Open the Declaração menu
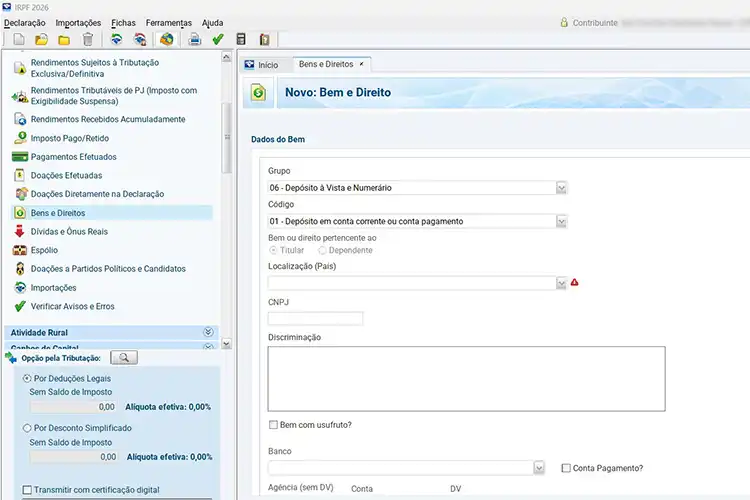This screenshot has height=500, width=750. tap(24, 22)
